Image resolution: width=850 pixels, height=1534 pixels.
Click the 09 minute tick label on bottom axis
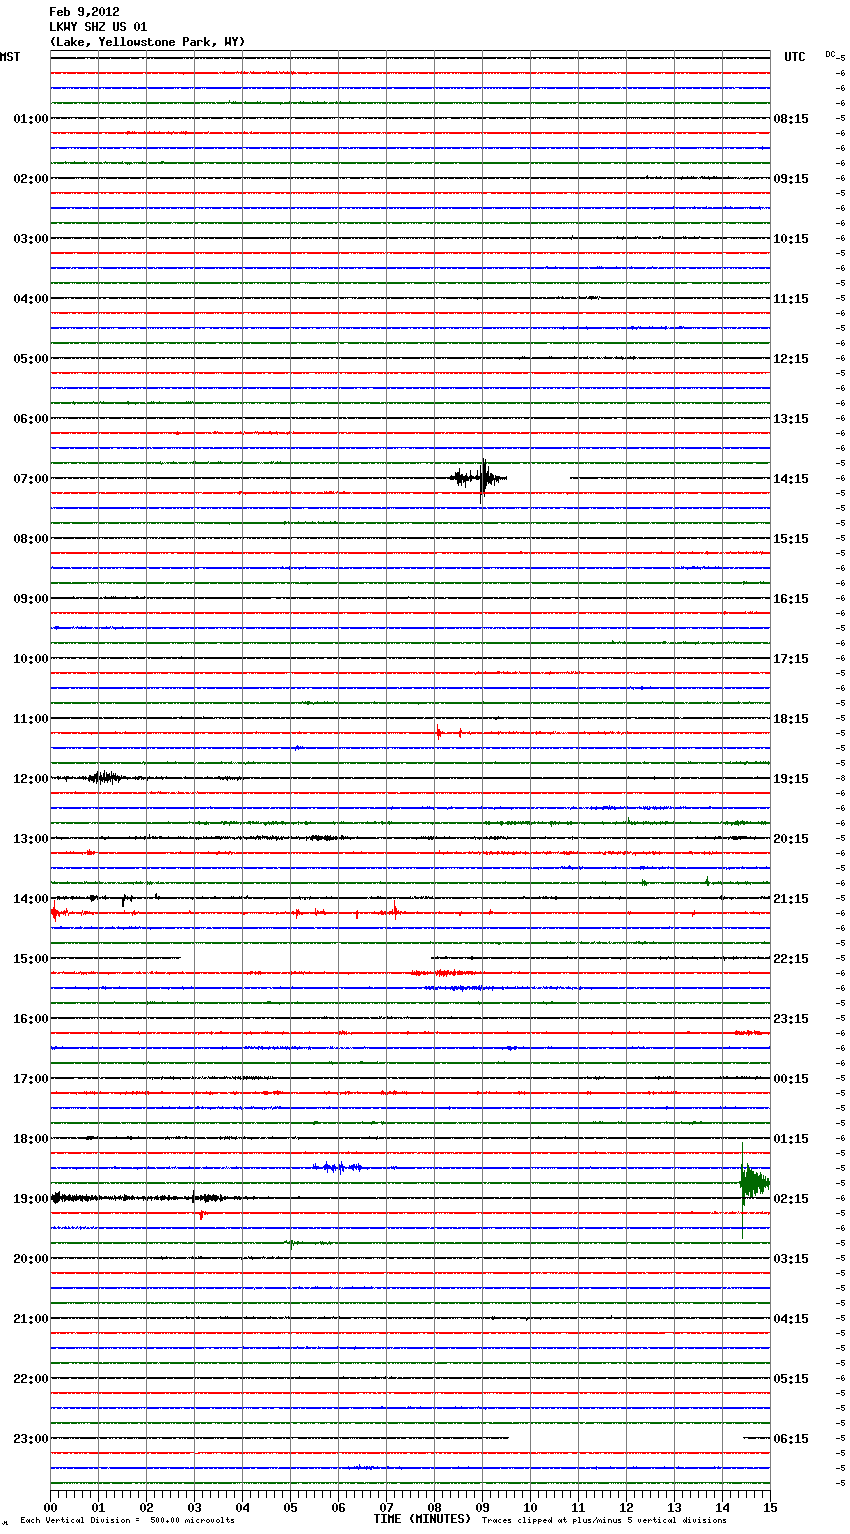tap(482, 1507)
